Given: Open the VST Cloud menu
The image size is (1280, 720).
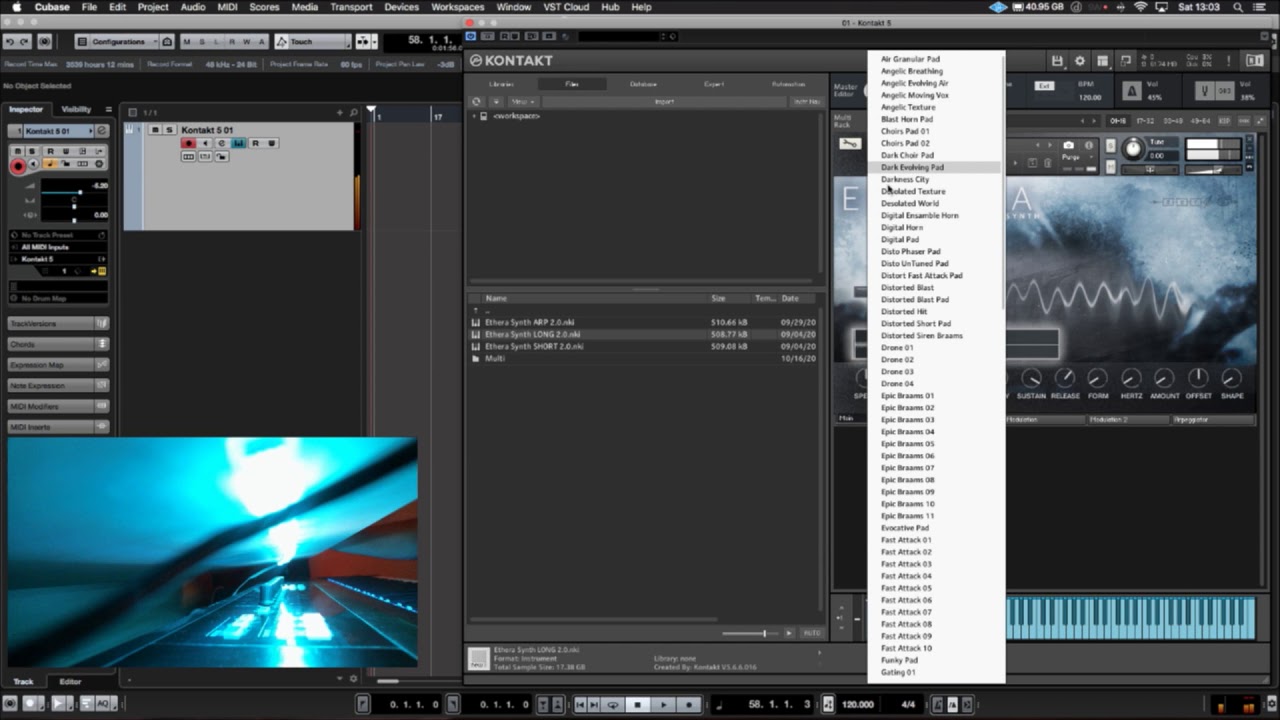Looking at the screenshot, I should point(566,7).
